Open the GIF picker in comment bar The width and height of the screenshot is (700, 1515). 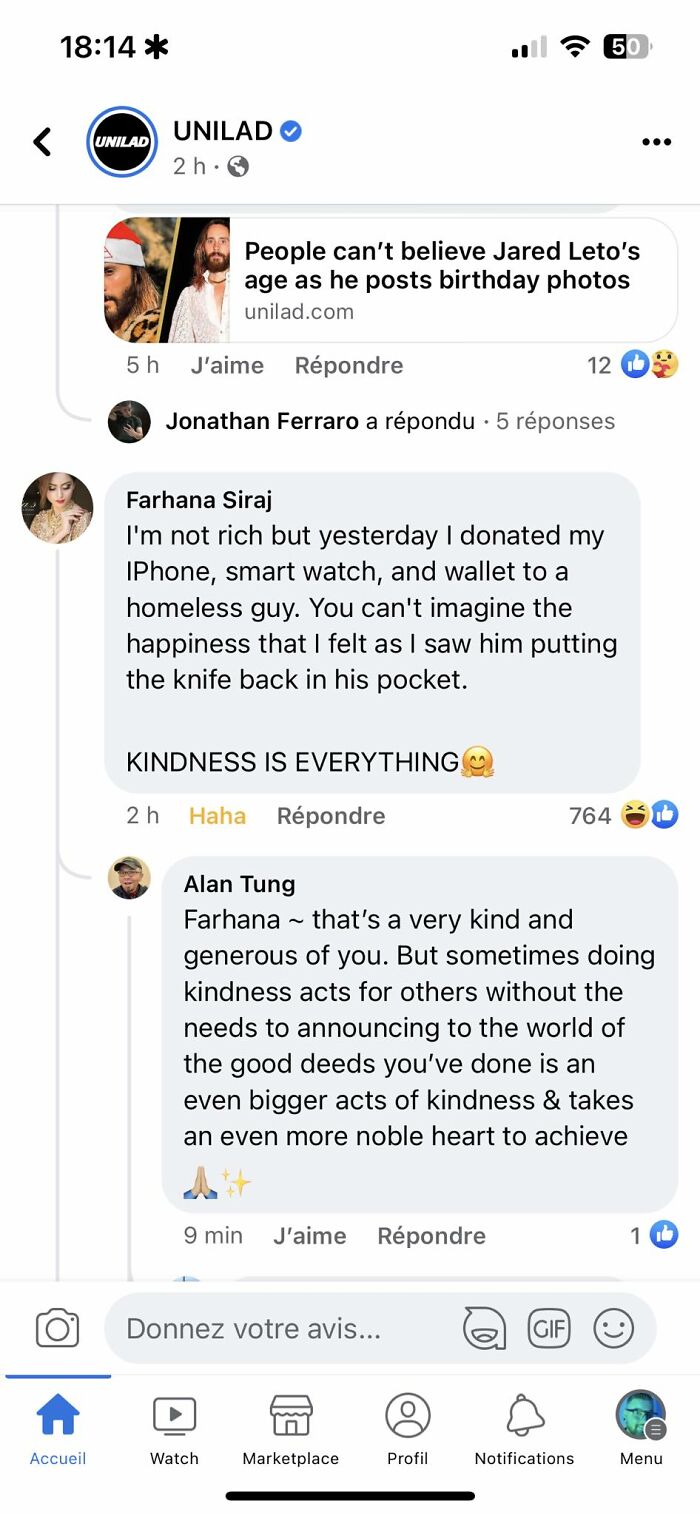pyautogui.click(x=549, y=1328)
